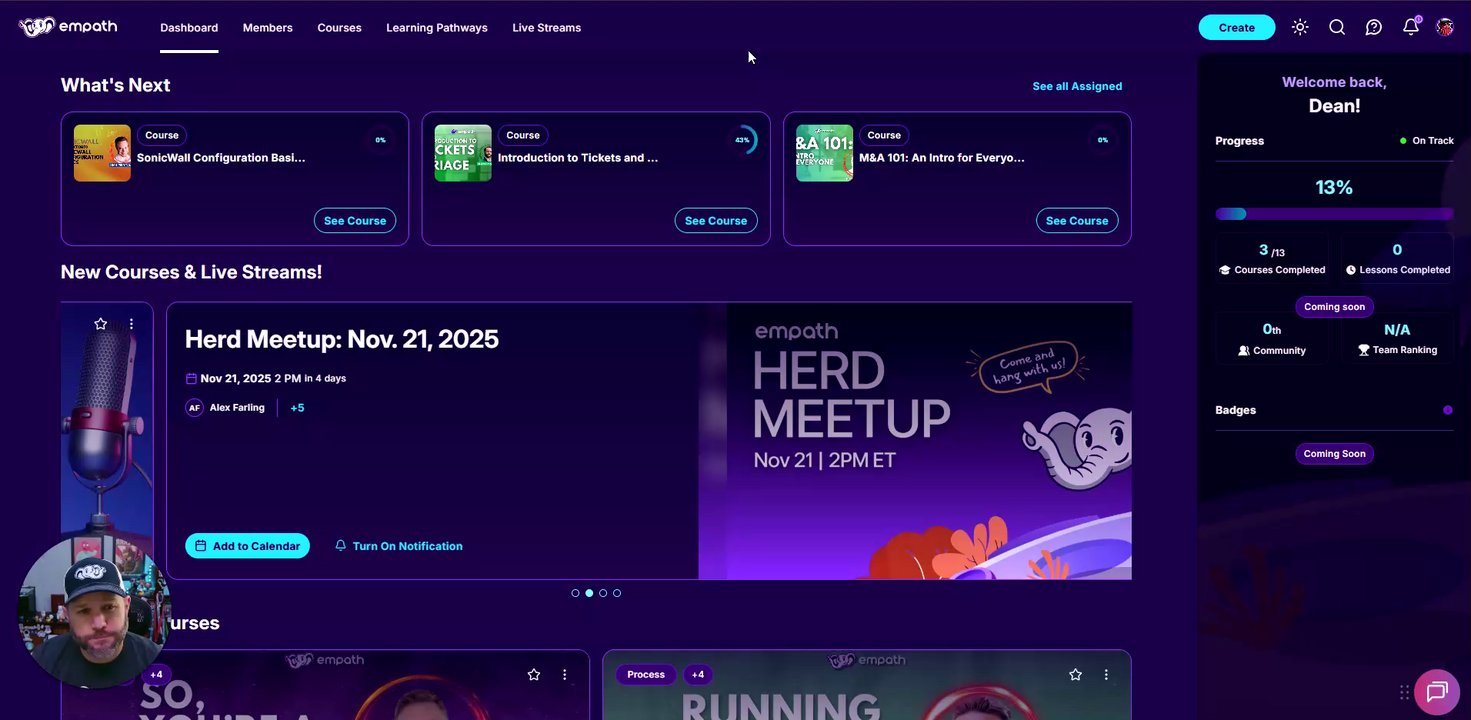Open three-dot menu on "So, You're A" card
The image size is (1471, 720).
coord(565,675)
